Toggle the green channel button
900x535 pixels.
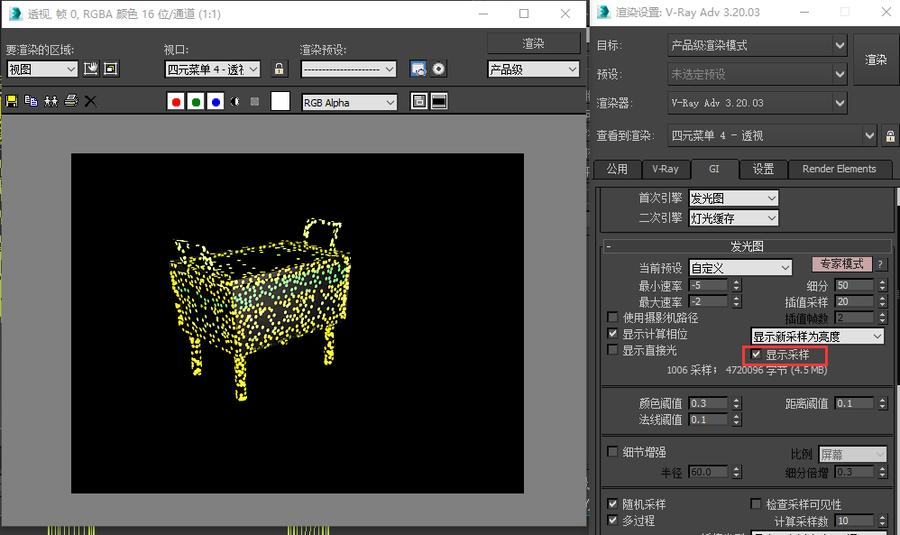pos(196,102)
